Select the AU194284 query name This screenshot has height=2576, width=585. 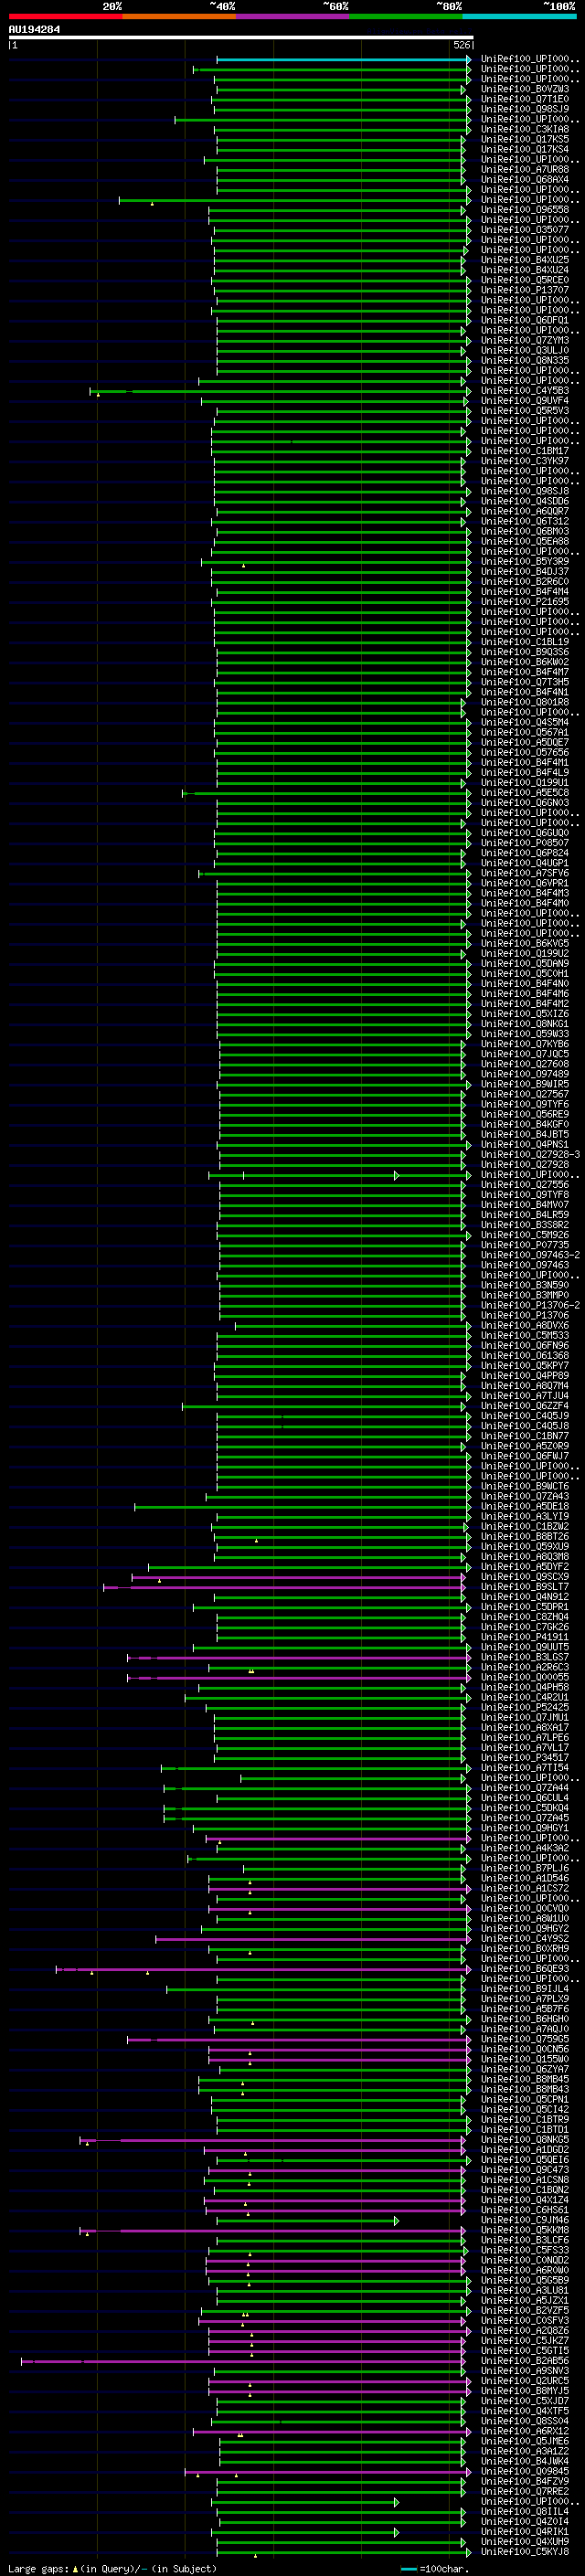(x=34, y=30)
